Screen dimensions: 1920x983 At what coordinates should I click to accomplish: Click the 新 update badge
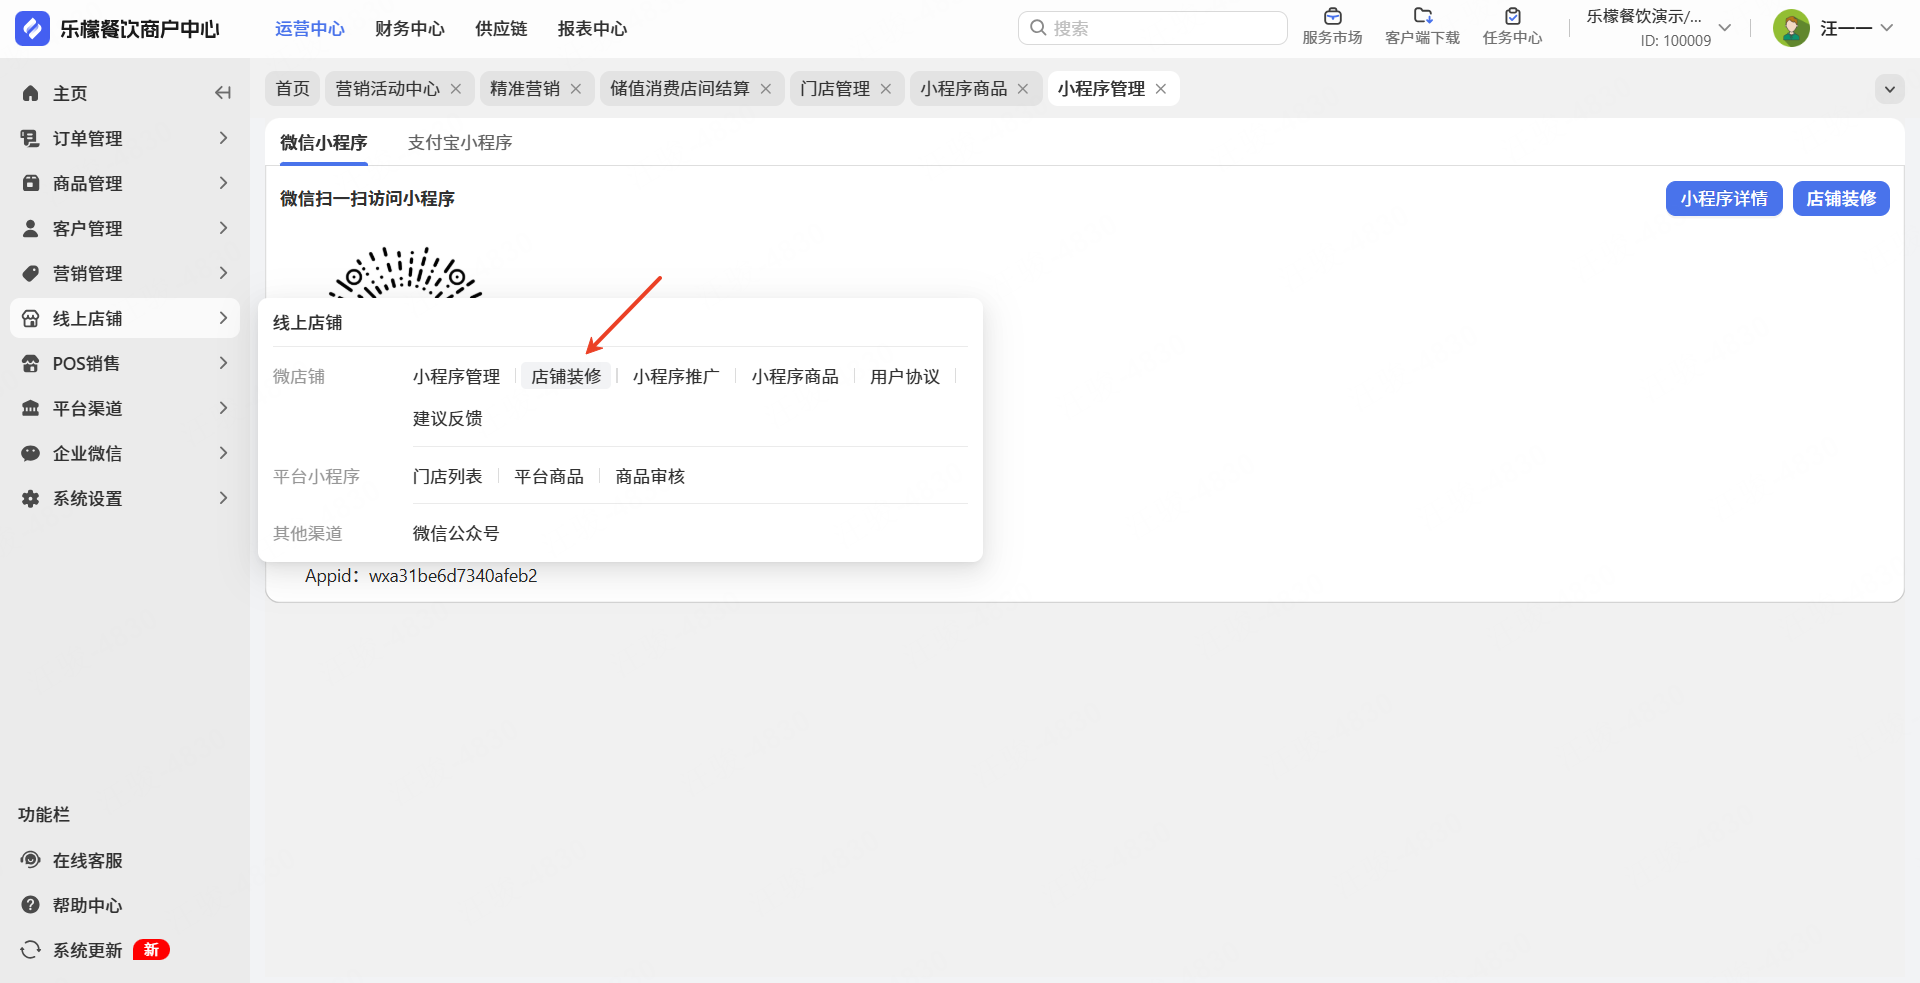point(151,950)
